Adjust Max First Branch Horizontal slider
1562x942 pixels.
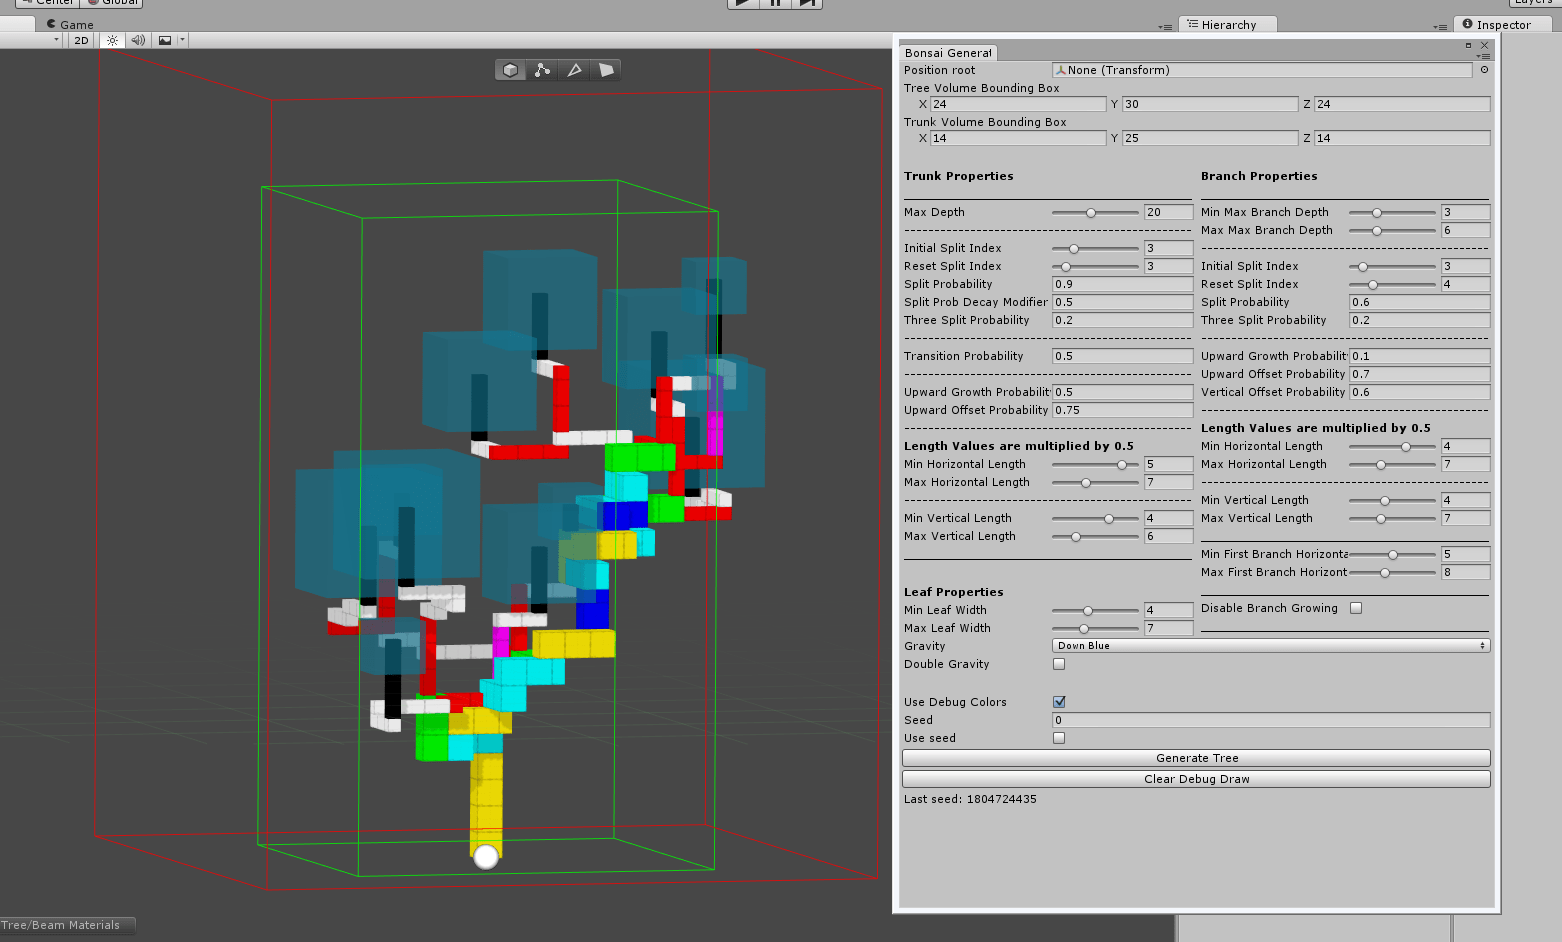pos(1392,572)
